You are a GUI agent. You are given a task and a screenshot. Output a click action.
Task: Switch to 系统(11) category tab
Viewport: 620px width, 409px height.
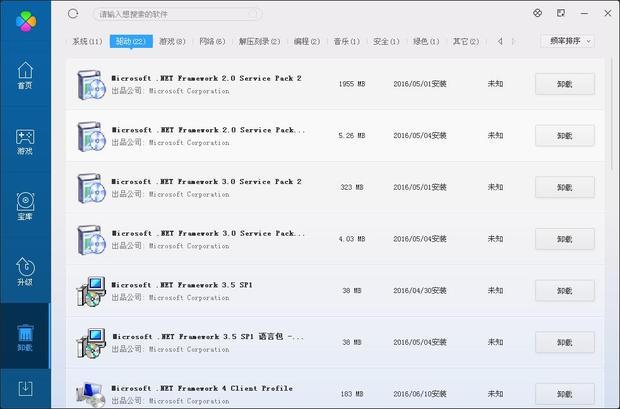coord(87,41)
